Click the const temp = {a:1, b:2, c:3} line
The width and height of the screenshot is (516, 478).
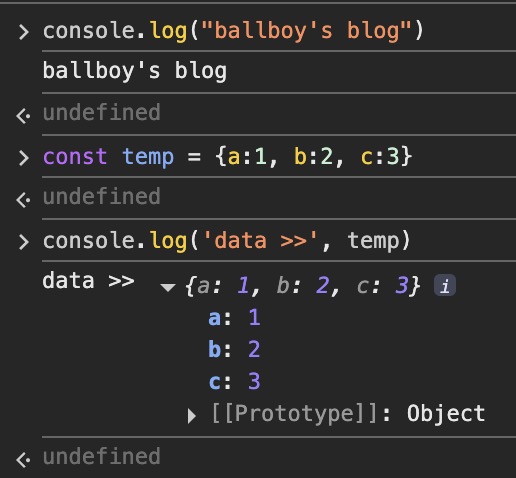click(x=228, y=157)
